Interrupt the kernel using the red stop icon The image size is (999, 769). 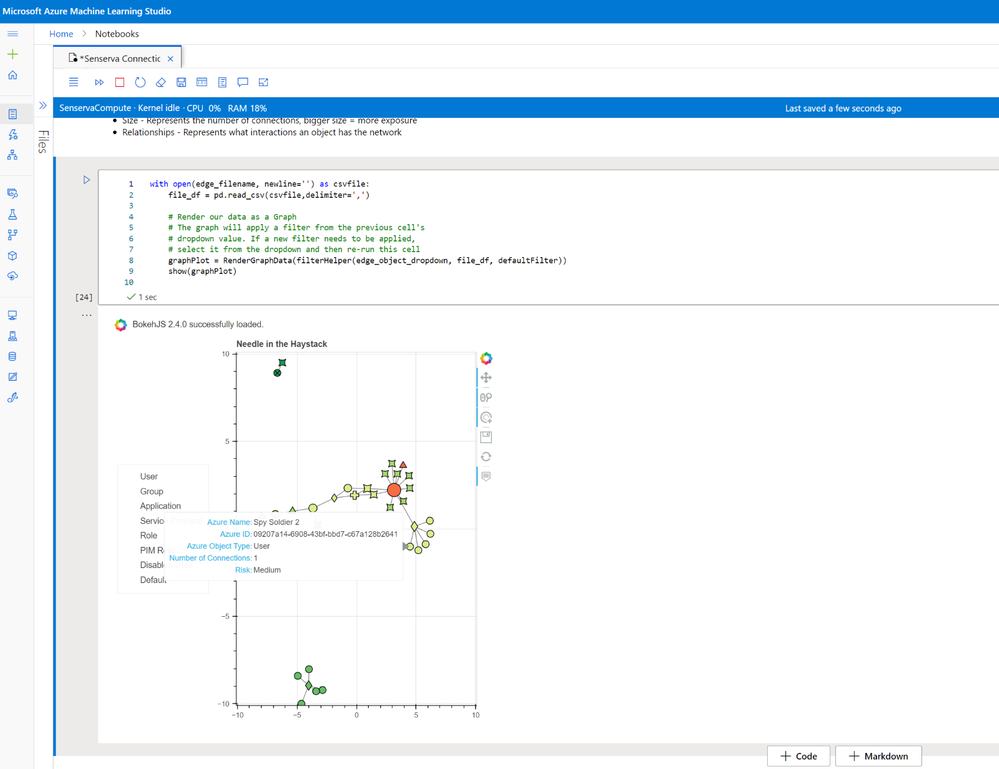coord(119,83)
